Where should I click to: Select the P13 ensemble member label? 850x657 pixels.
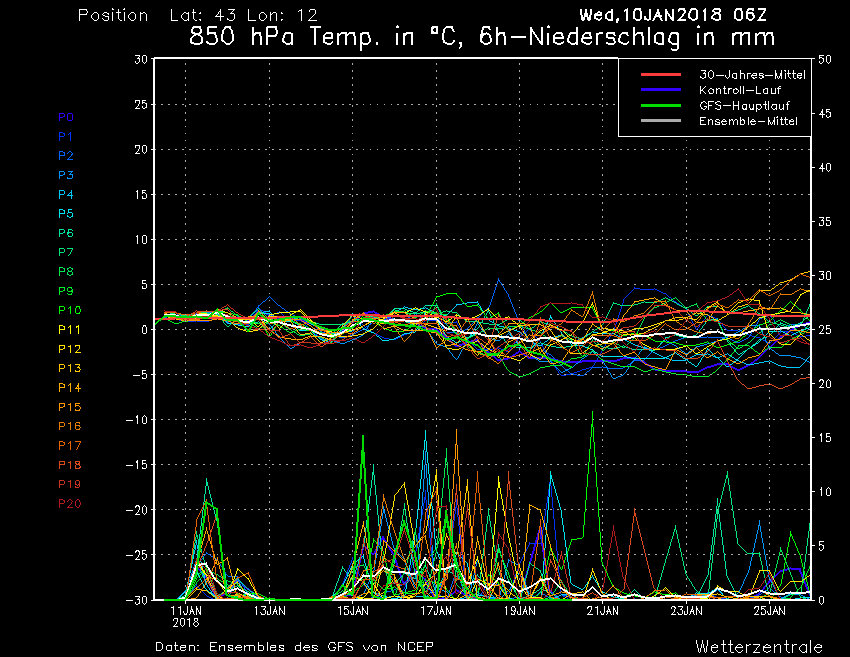tap(69, 368)
